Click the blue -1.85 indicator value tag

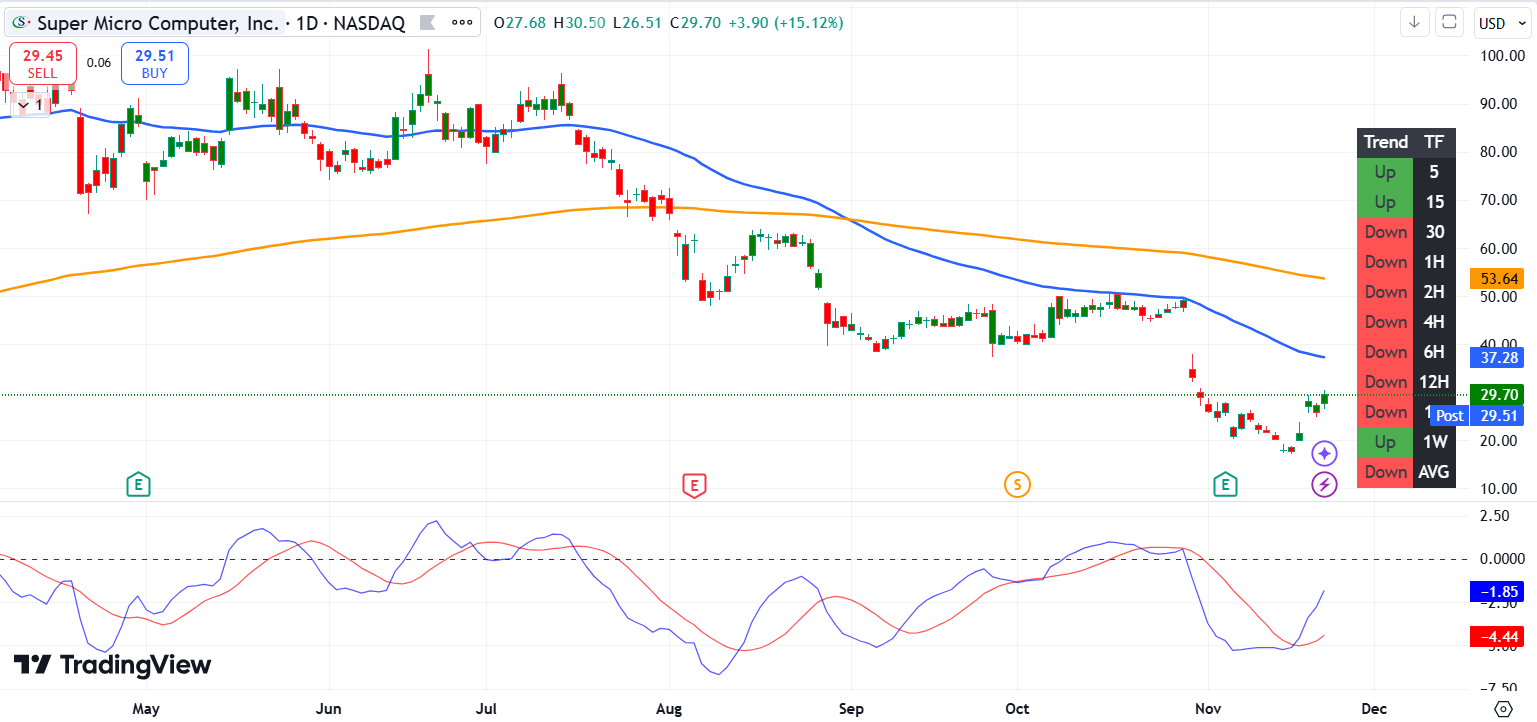click(1497, 591)
